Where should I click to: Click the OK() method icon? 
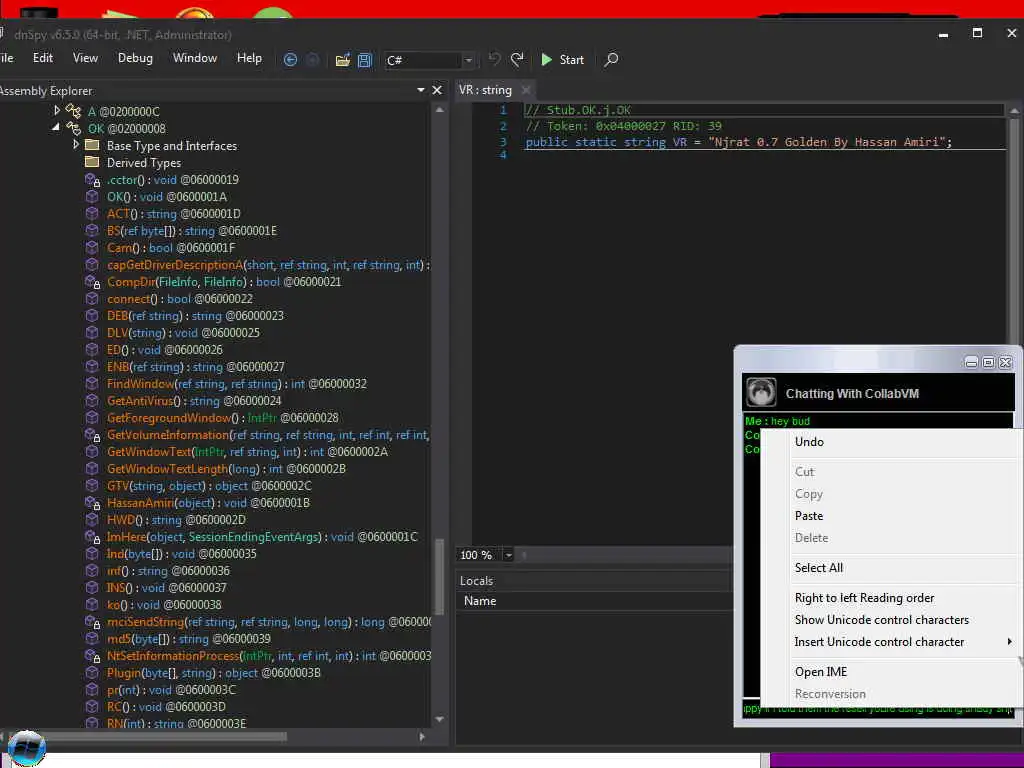pyautogui.click(x=92, y=197)
